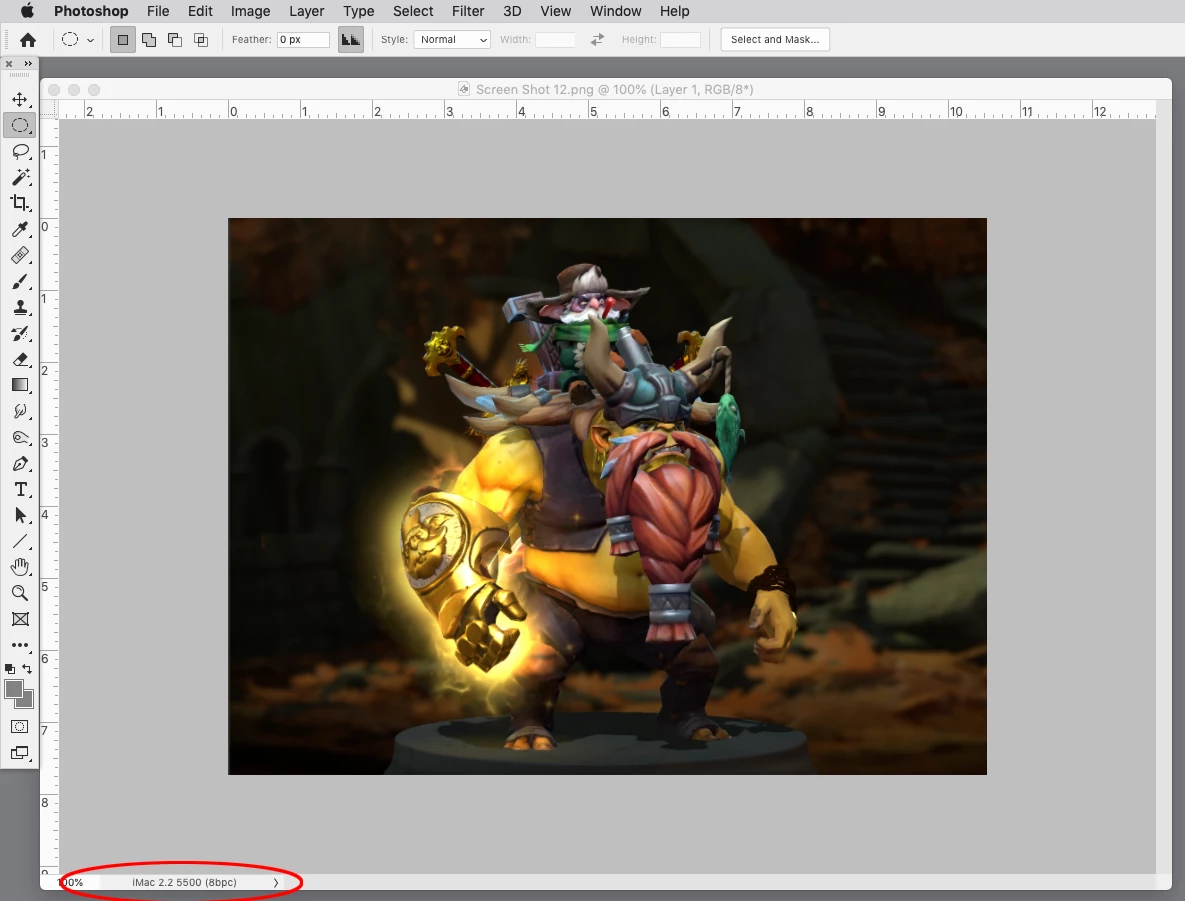
Task: Open the File menu
Action: click(158, 11)
